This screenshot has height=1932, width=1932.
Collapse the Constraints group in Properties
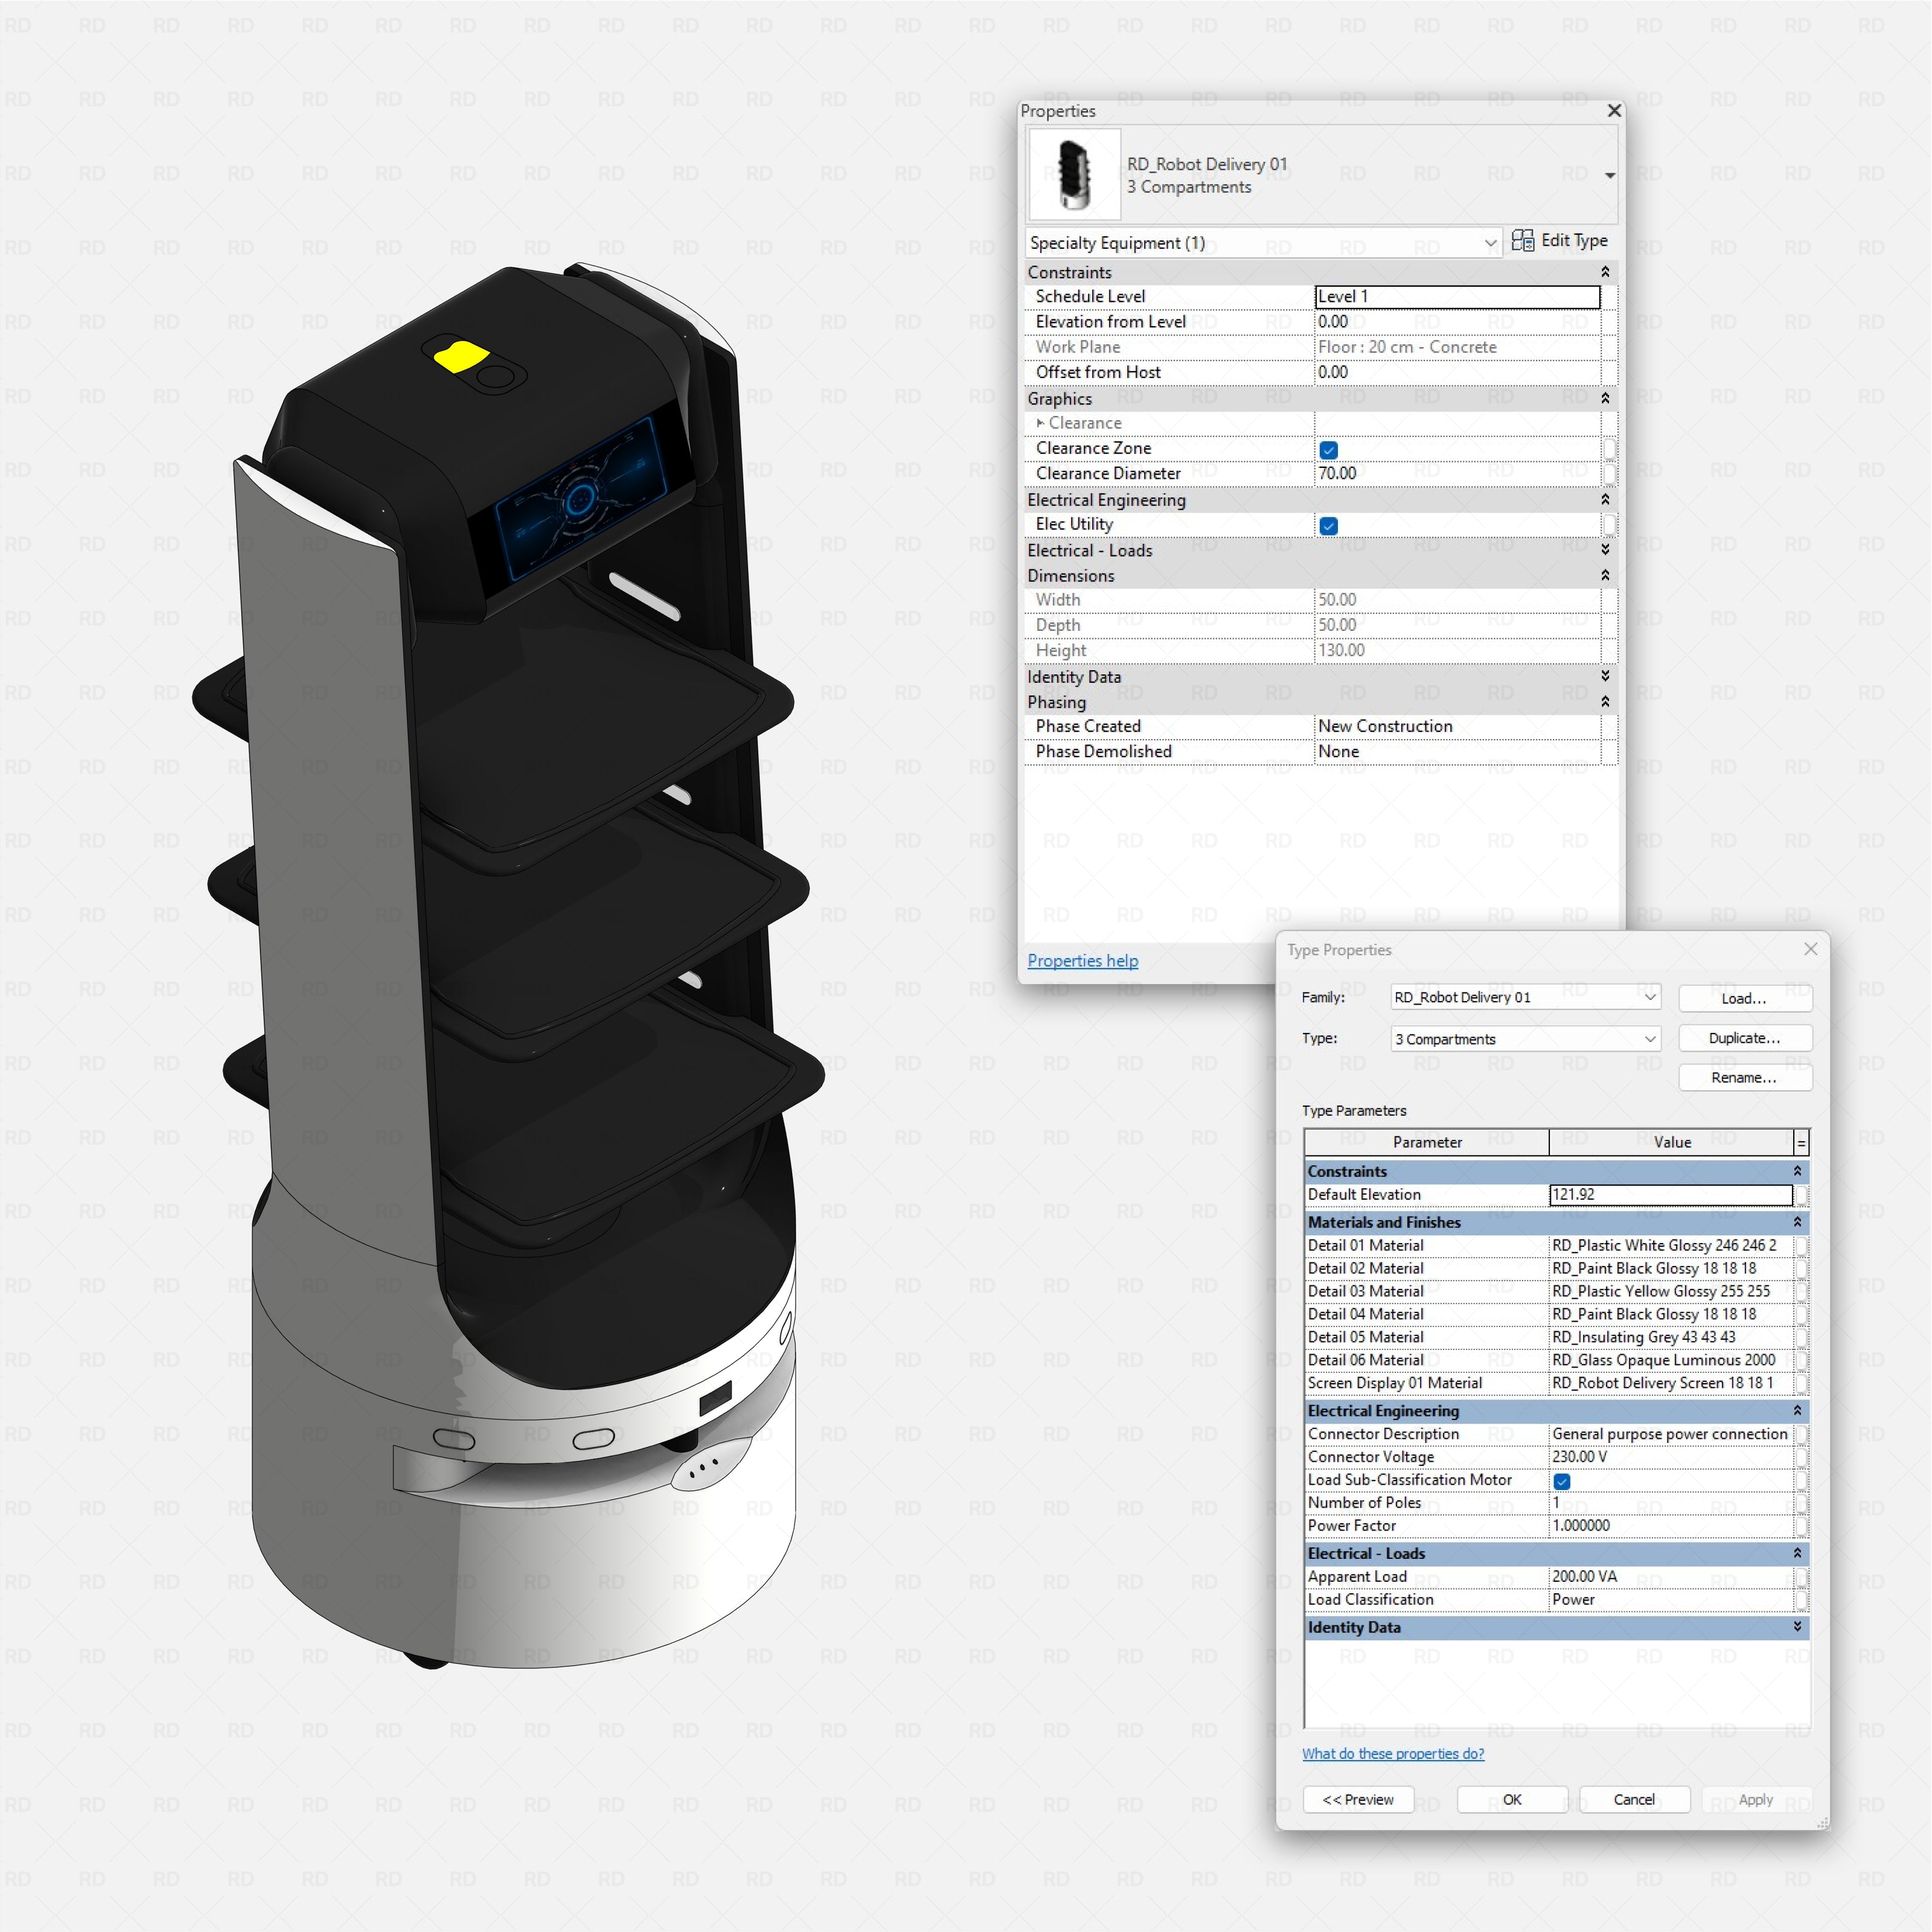pyautogui.click(x=1605, y=272)
